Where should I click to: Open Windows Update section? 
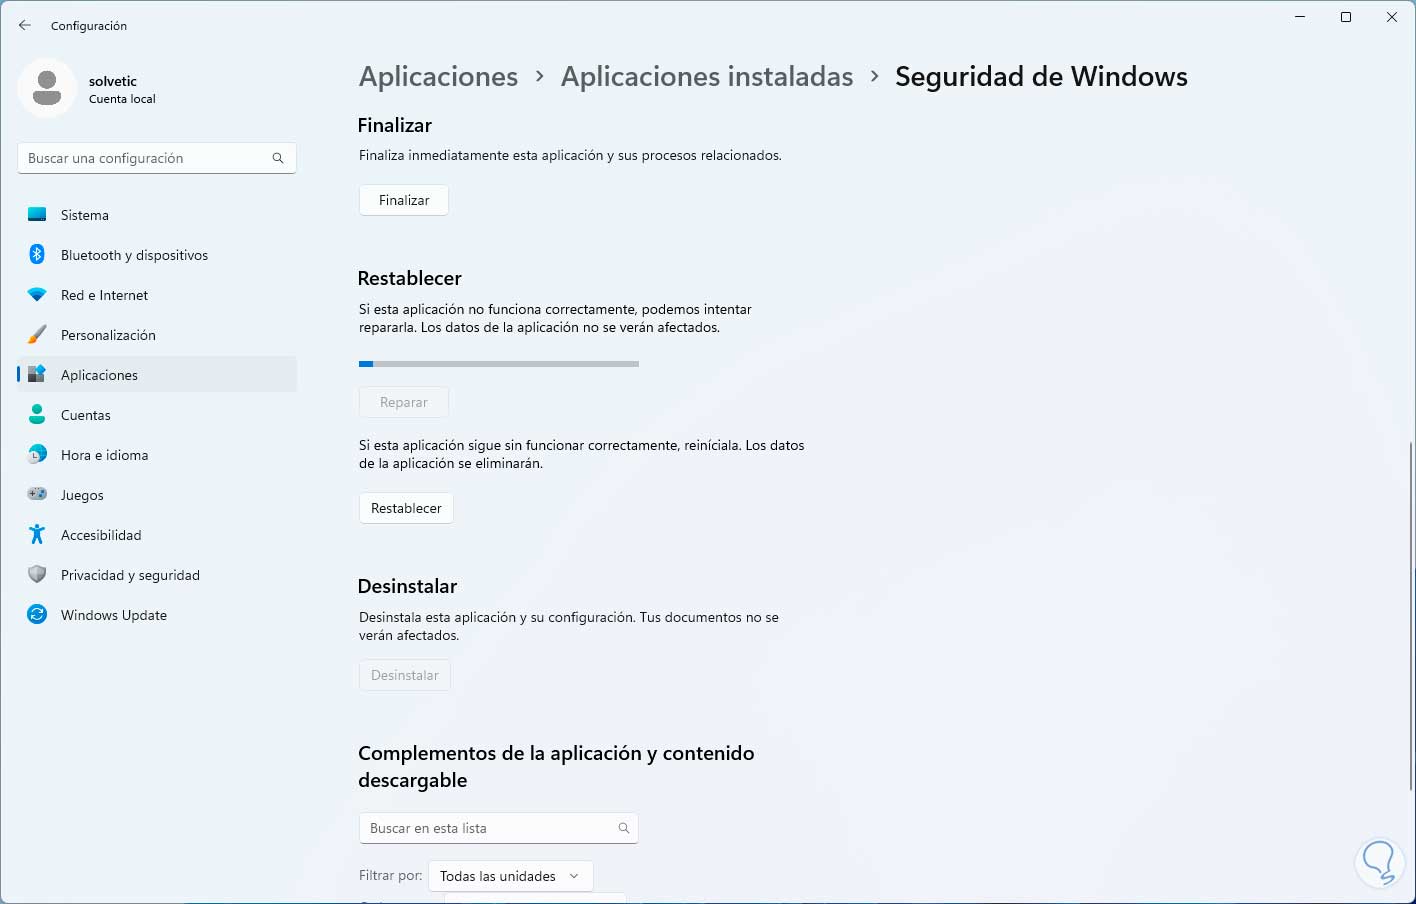click(x=157, y=615)
